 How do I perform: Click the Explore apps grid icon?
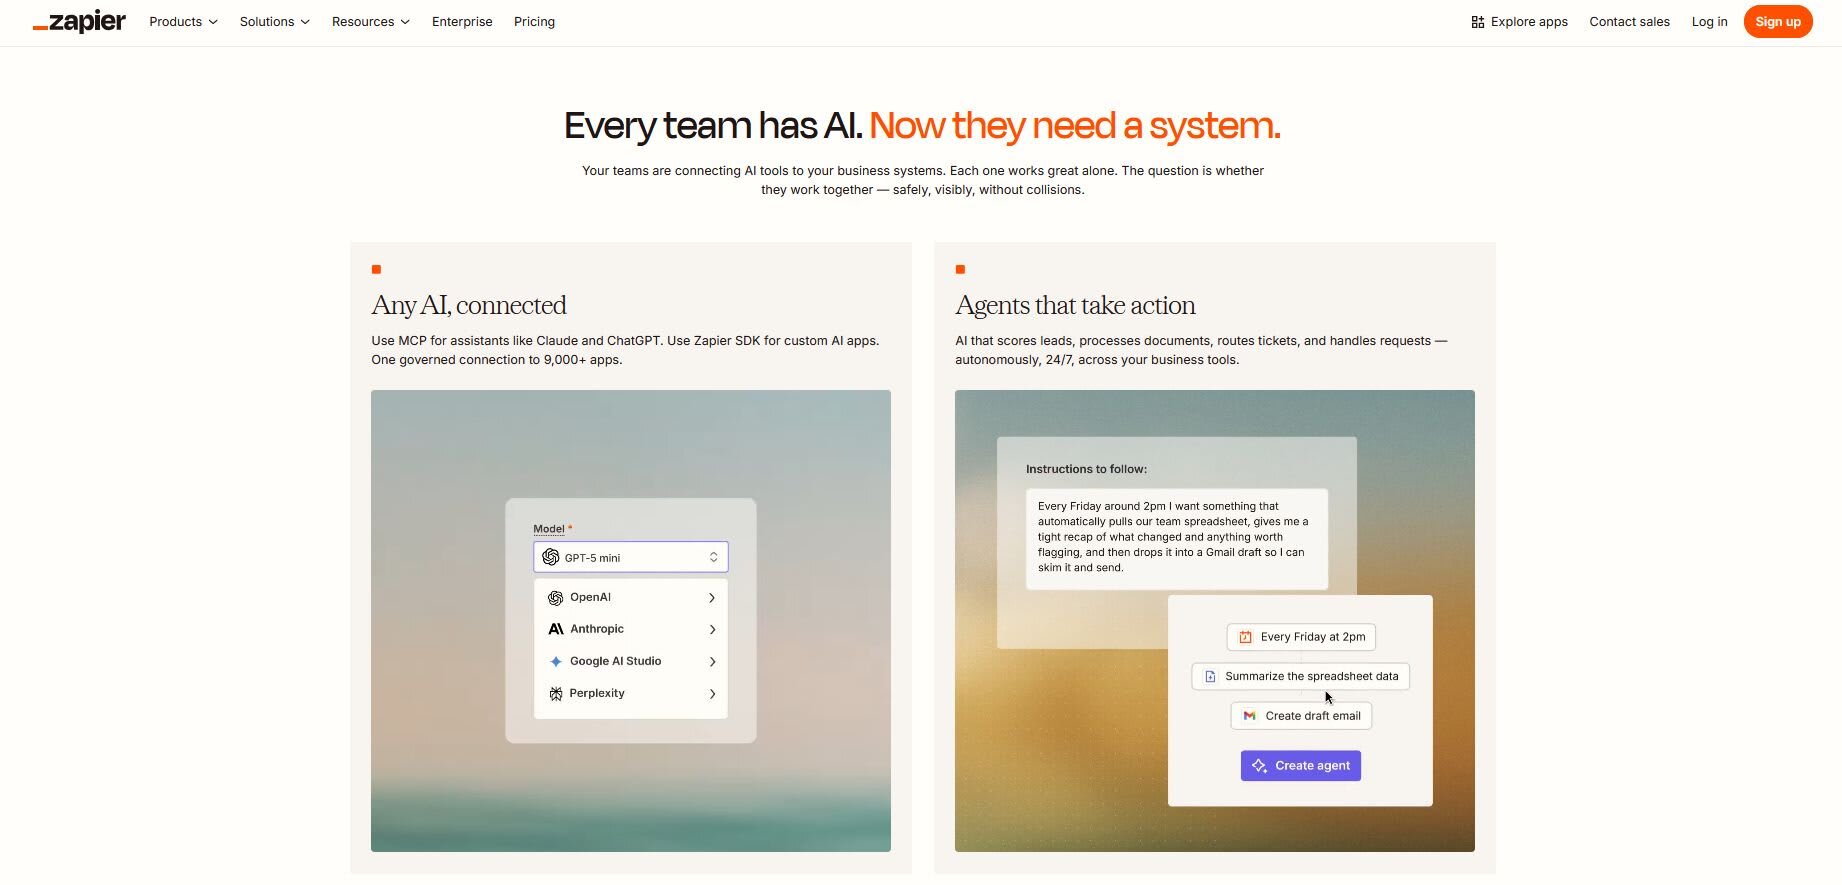(x=1477, y=22)
